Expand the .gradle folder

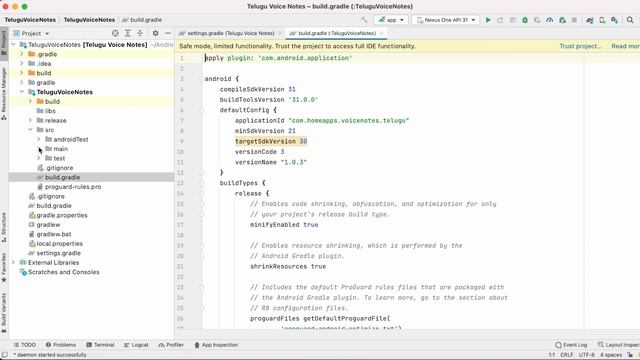(x=22, y=54)
